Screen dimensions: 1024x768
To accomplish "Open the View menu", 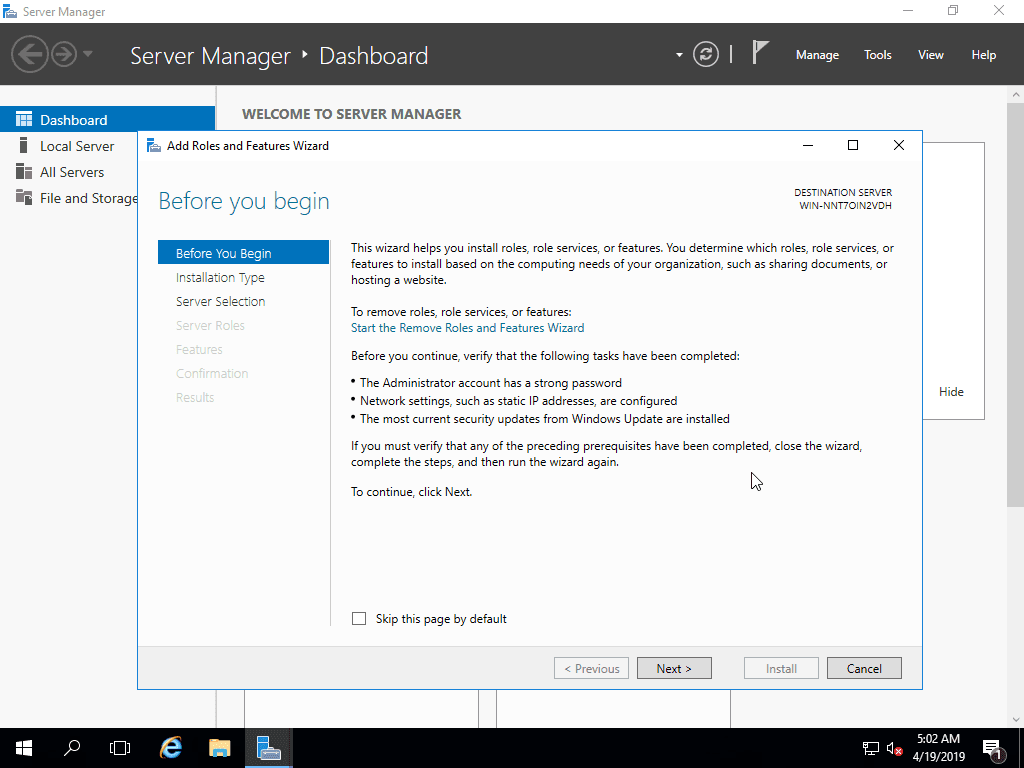I will [931, 55].
